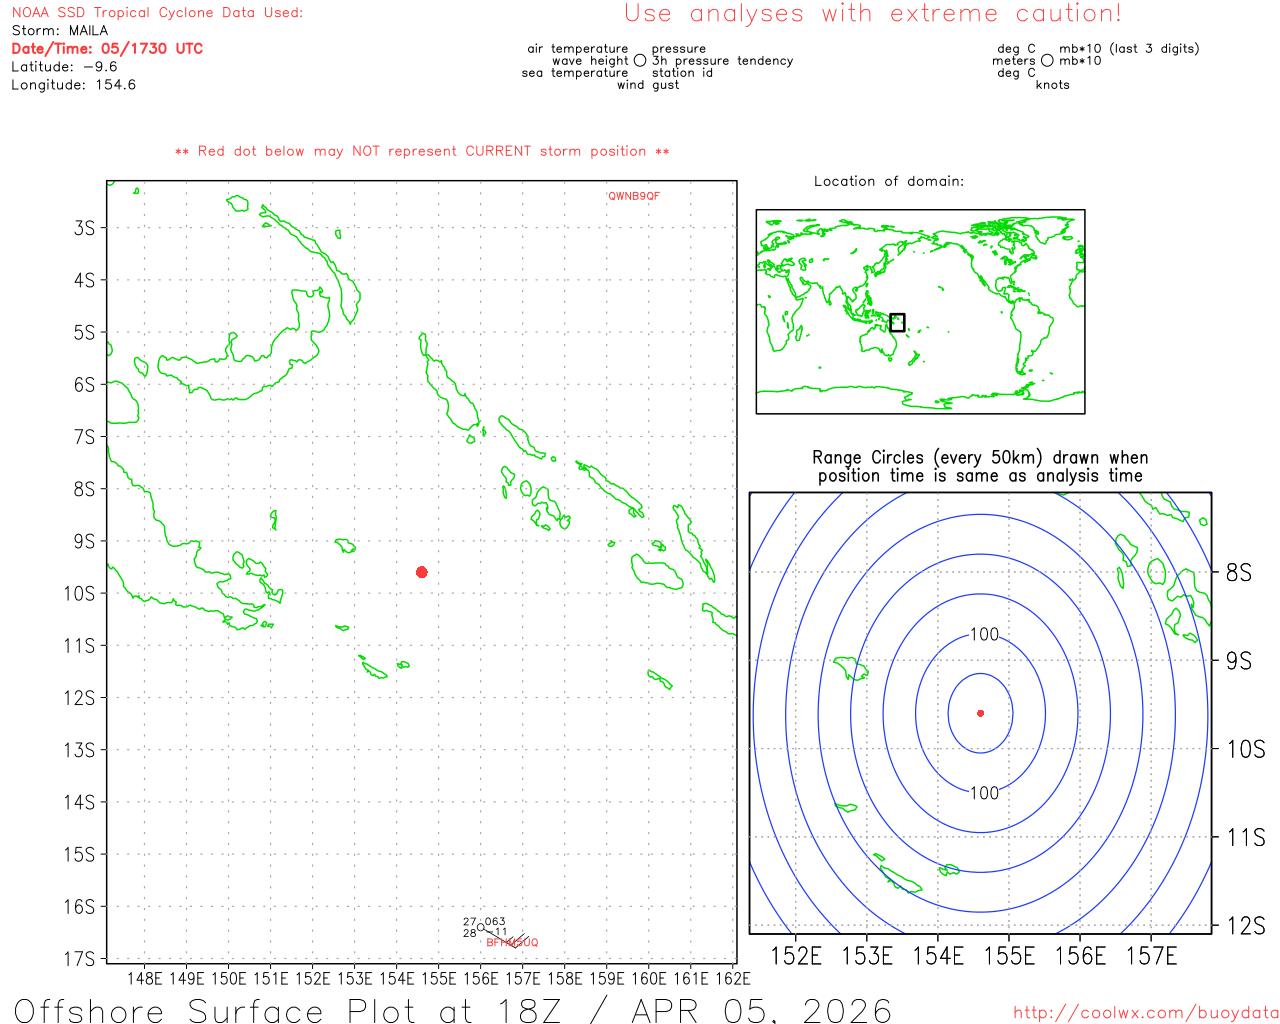Click the Offshore Surface Plot title
This screenshot has width=1280, height=1024.
pos(452,1010)
